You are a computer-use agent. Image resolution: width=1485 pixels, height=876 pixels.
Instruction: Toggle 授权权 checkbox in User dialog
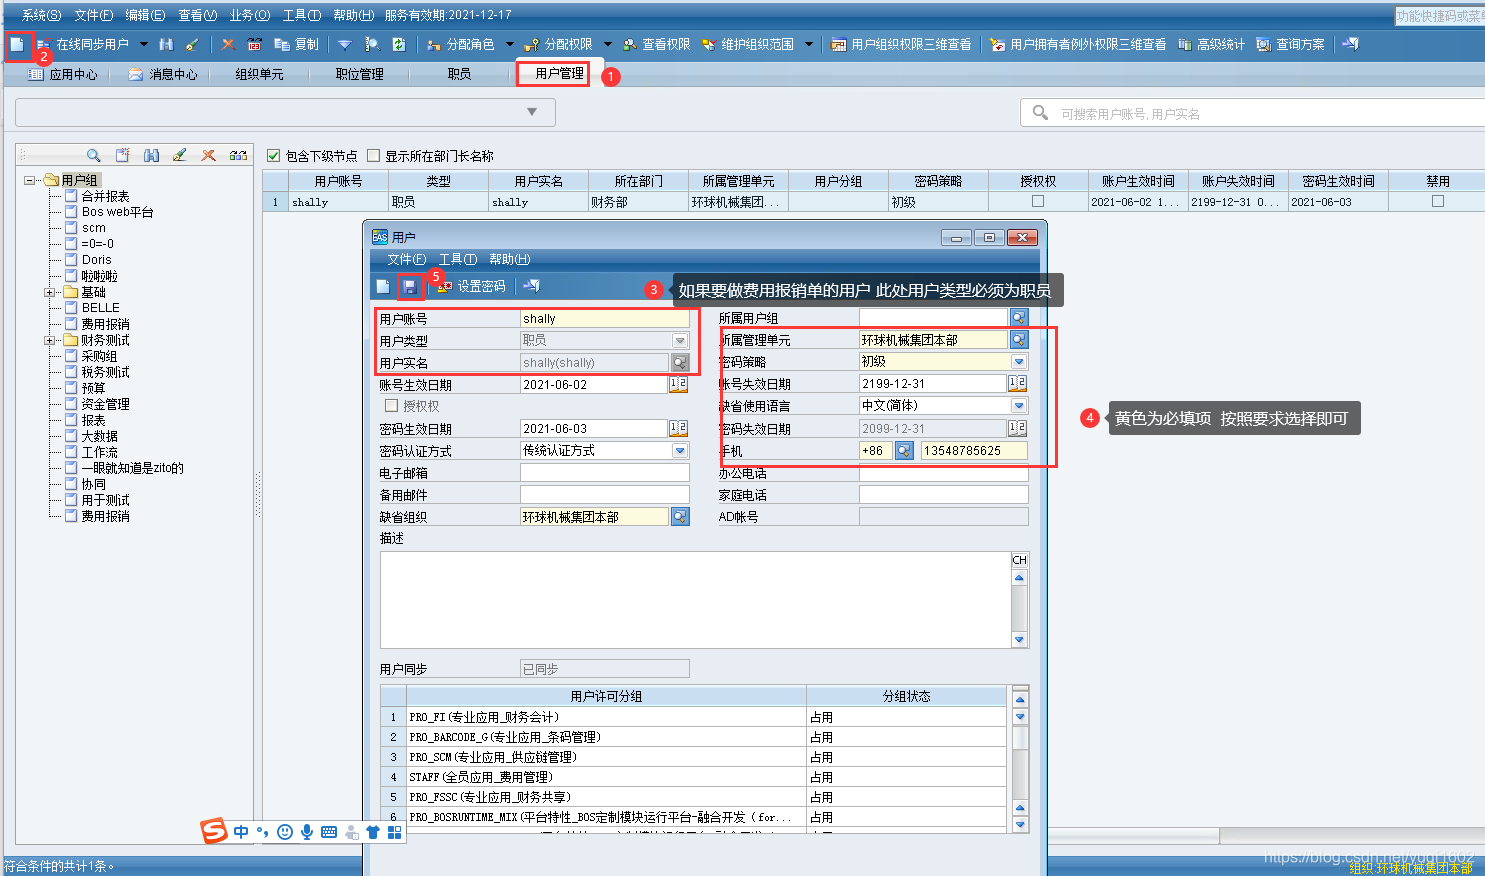point(392,406)
